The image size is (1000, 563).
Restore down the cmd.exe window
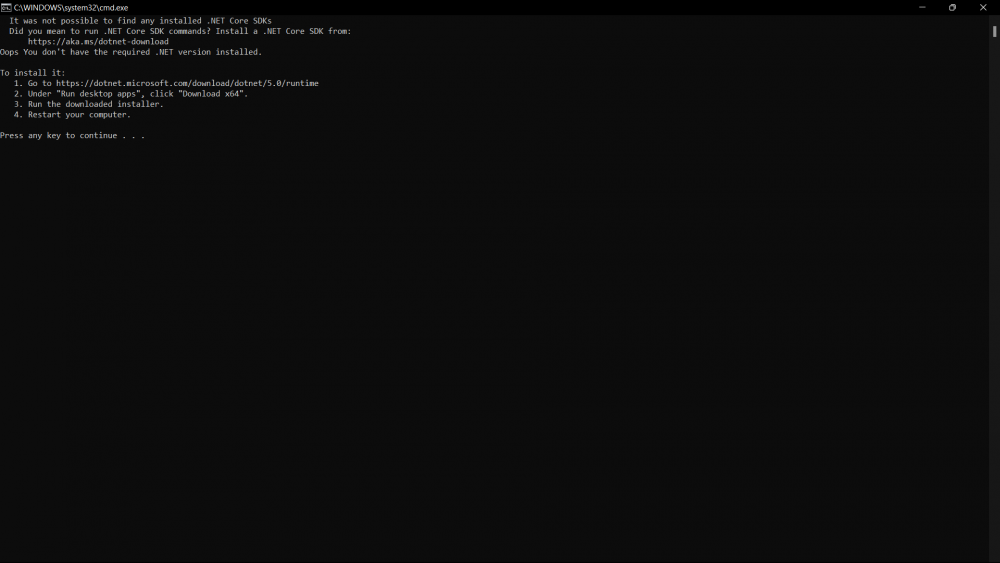pyautogui.click(x=952, y=7)
